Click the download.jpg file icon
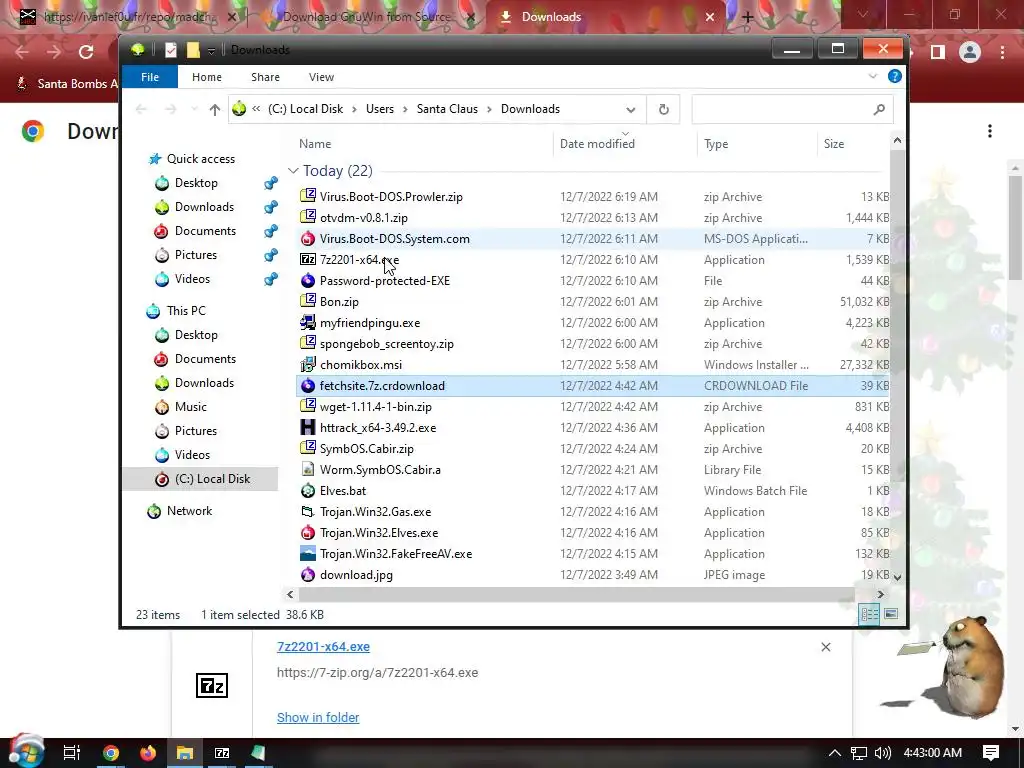 (x=308, y=574)
